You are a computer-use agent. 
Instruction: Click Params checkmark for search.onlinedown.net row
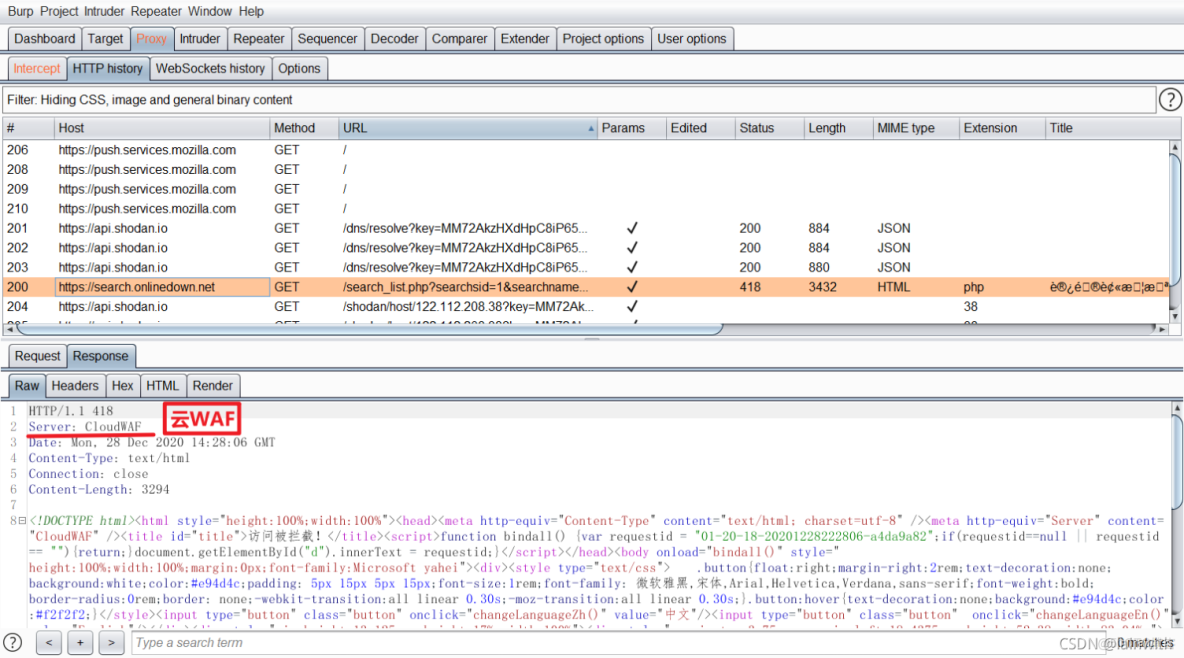click(632, 287)
